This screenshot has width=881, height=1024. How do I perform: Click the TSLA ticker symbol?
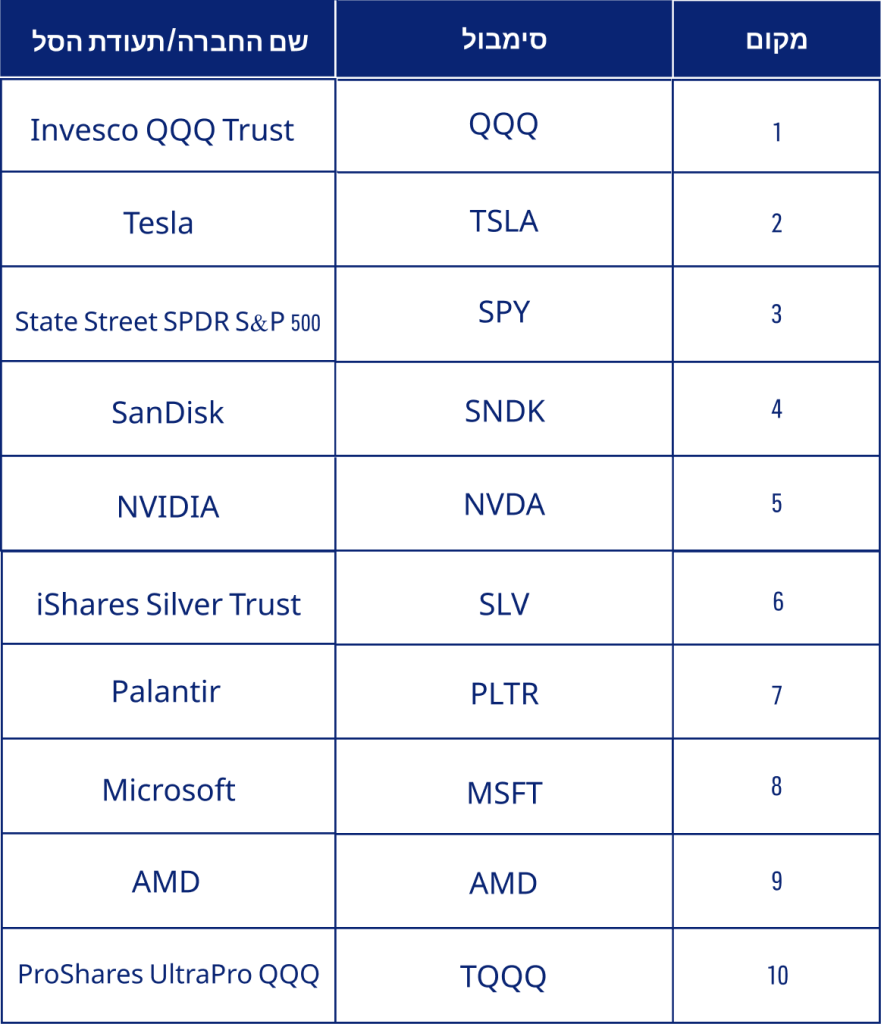click(x=504, y=221)
